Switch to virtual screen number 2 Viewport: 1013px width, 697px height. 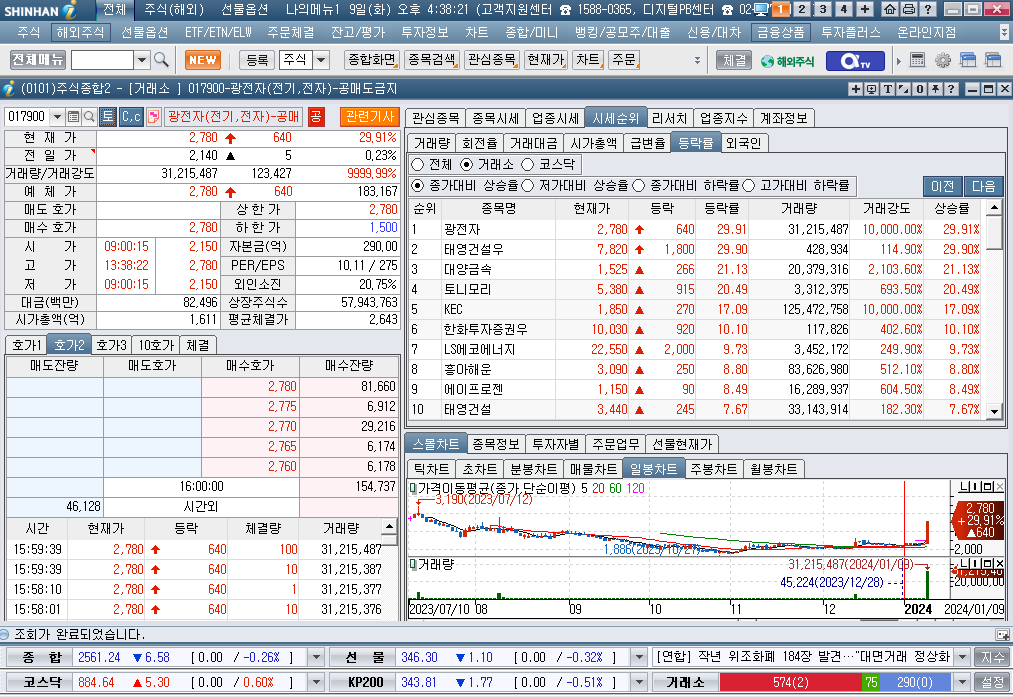point(802,9)
